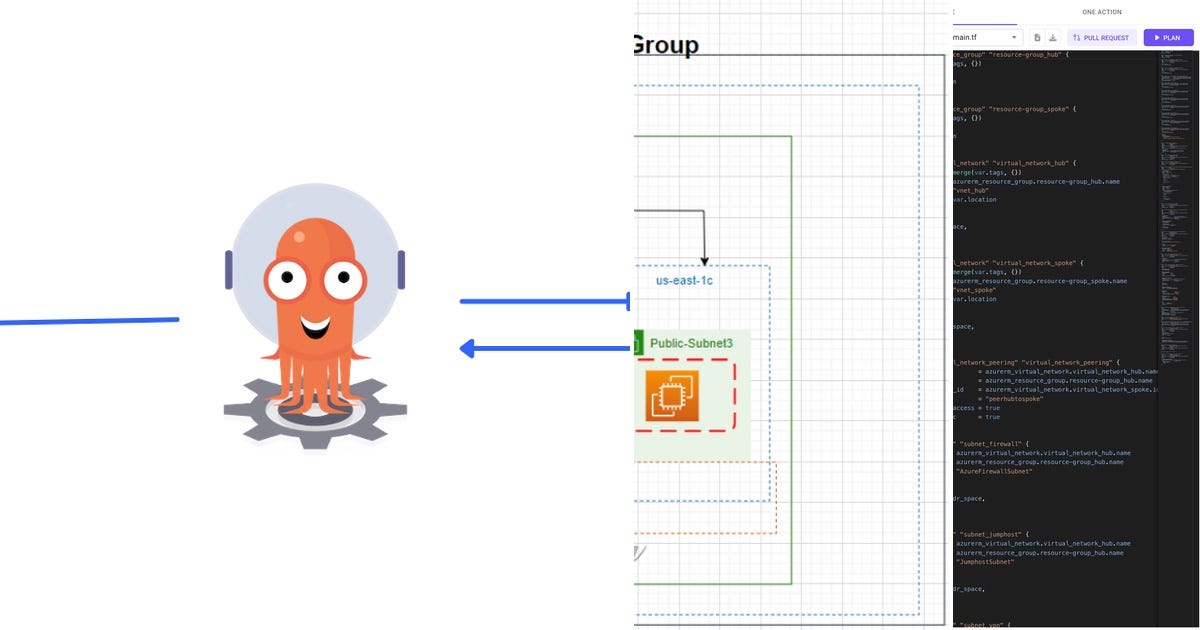Click the "subnet_firewall" resource line
Screen dimensions: 1200x630
click(985, 443)
